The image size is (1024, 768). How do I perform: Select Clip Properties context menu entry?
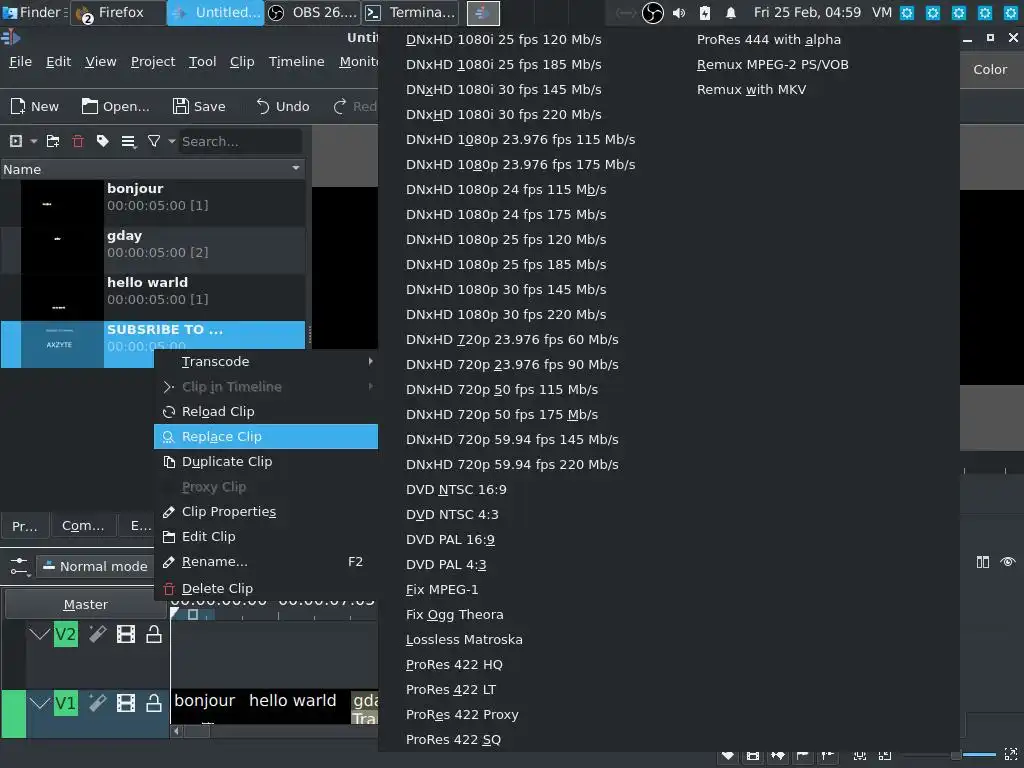coord(266,511)
